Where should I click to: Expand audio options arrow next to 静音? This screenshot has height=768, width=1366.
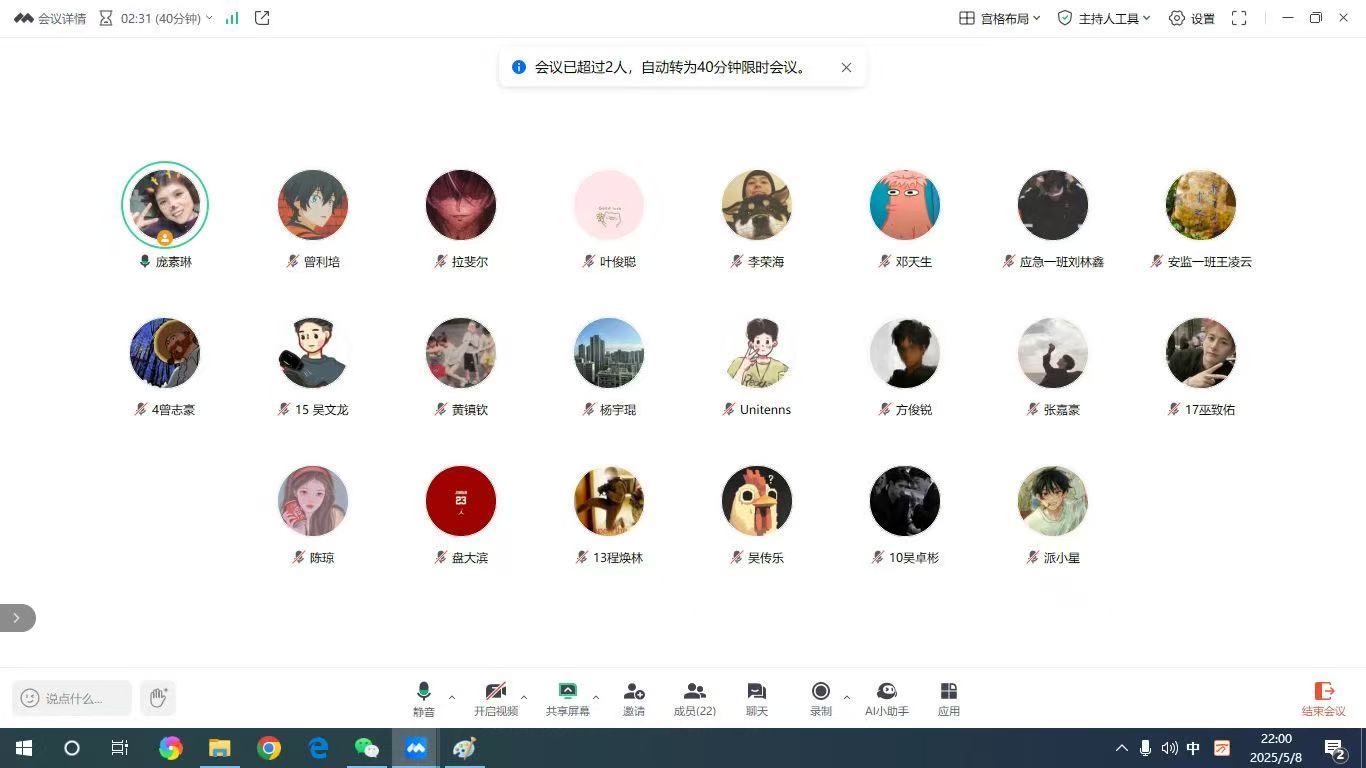click(x=452, y=697)
